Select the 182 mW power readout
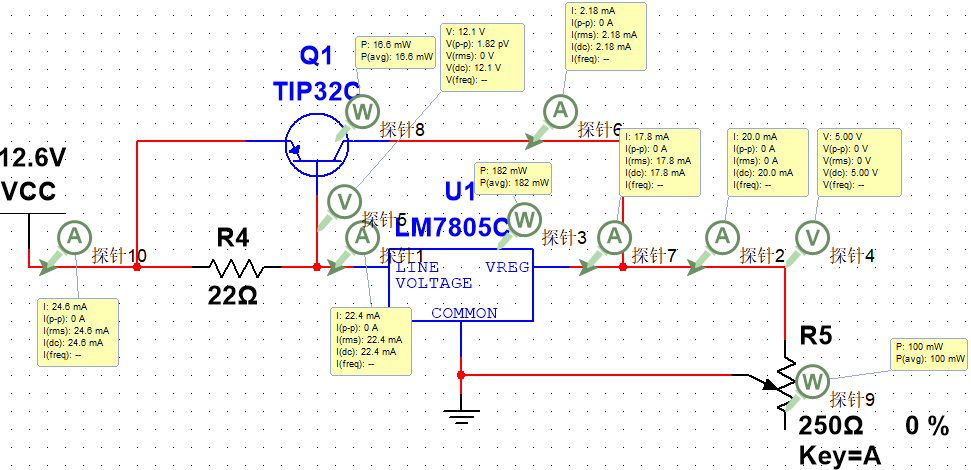Screen dimensions: 971x470 click(x=515, y=178)
